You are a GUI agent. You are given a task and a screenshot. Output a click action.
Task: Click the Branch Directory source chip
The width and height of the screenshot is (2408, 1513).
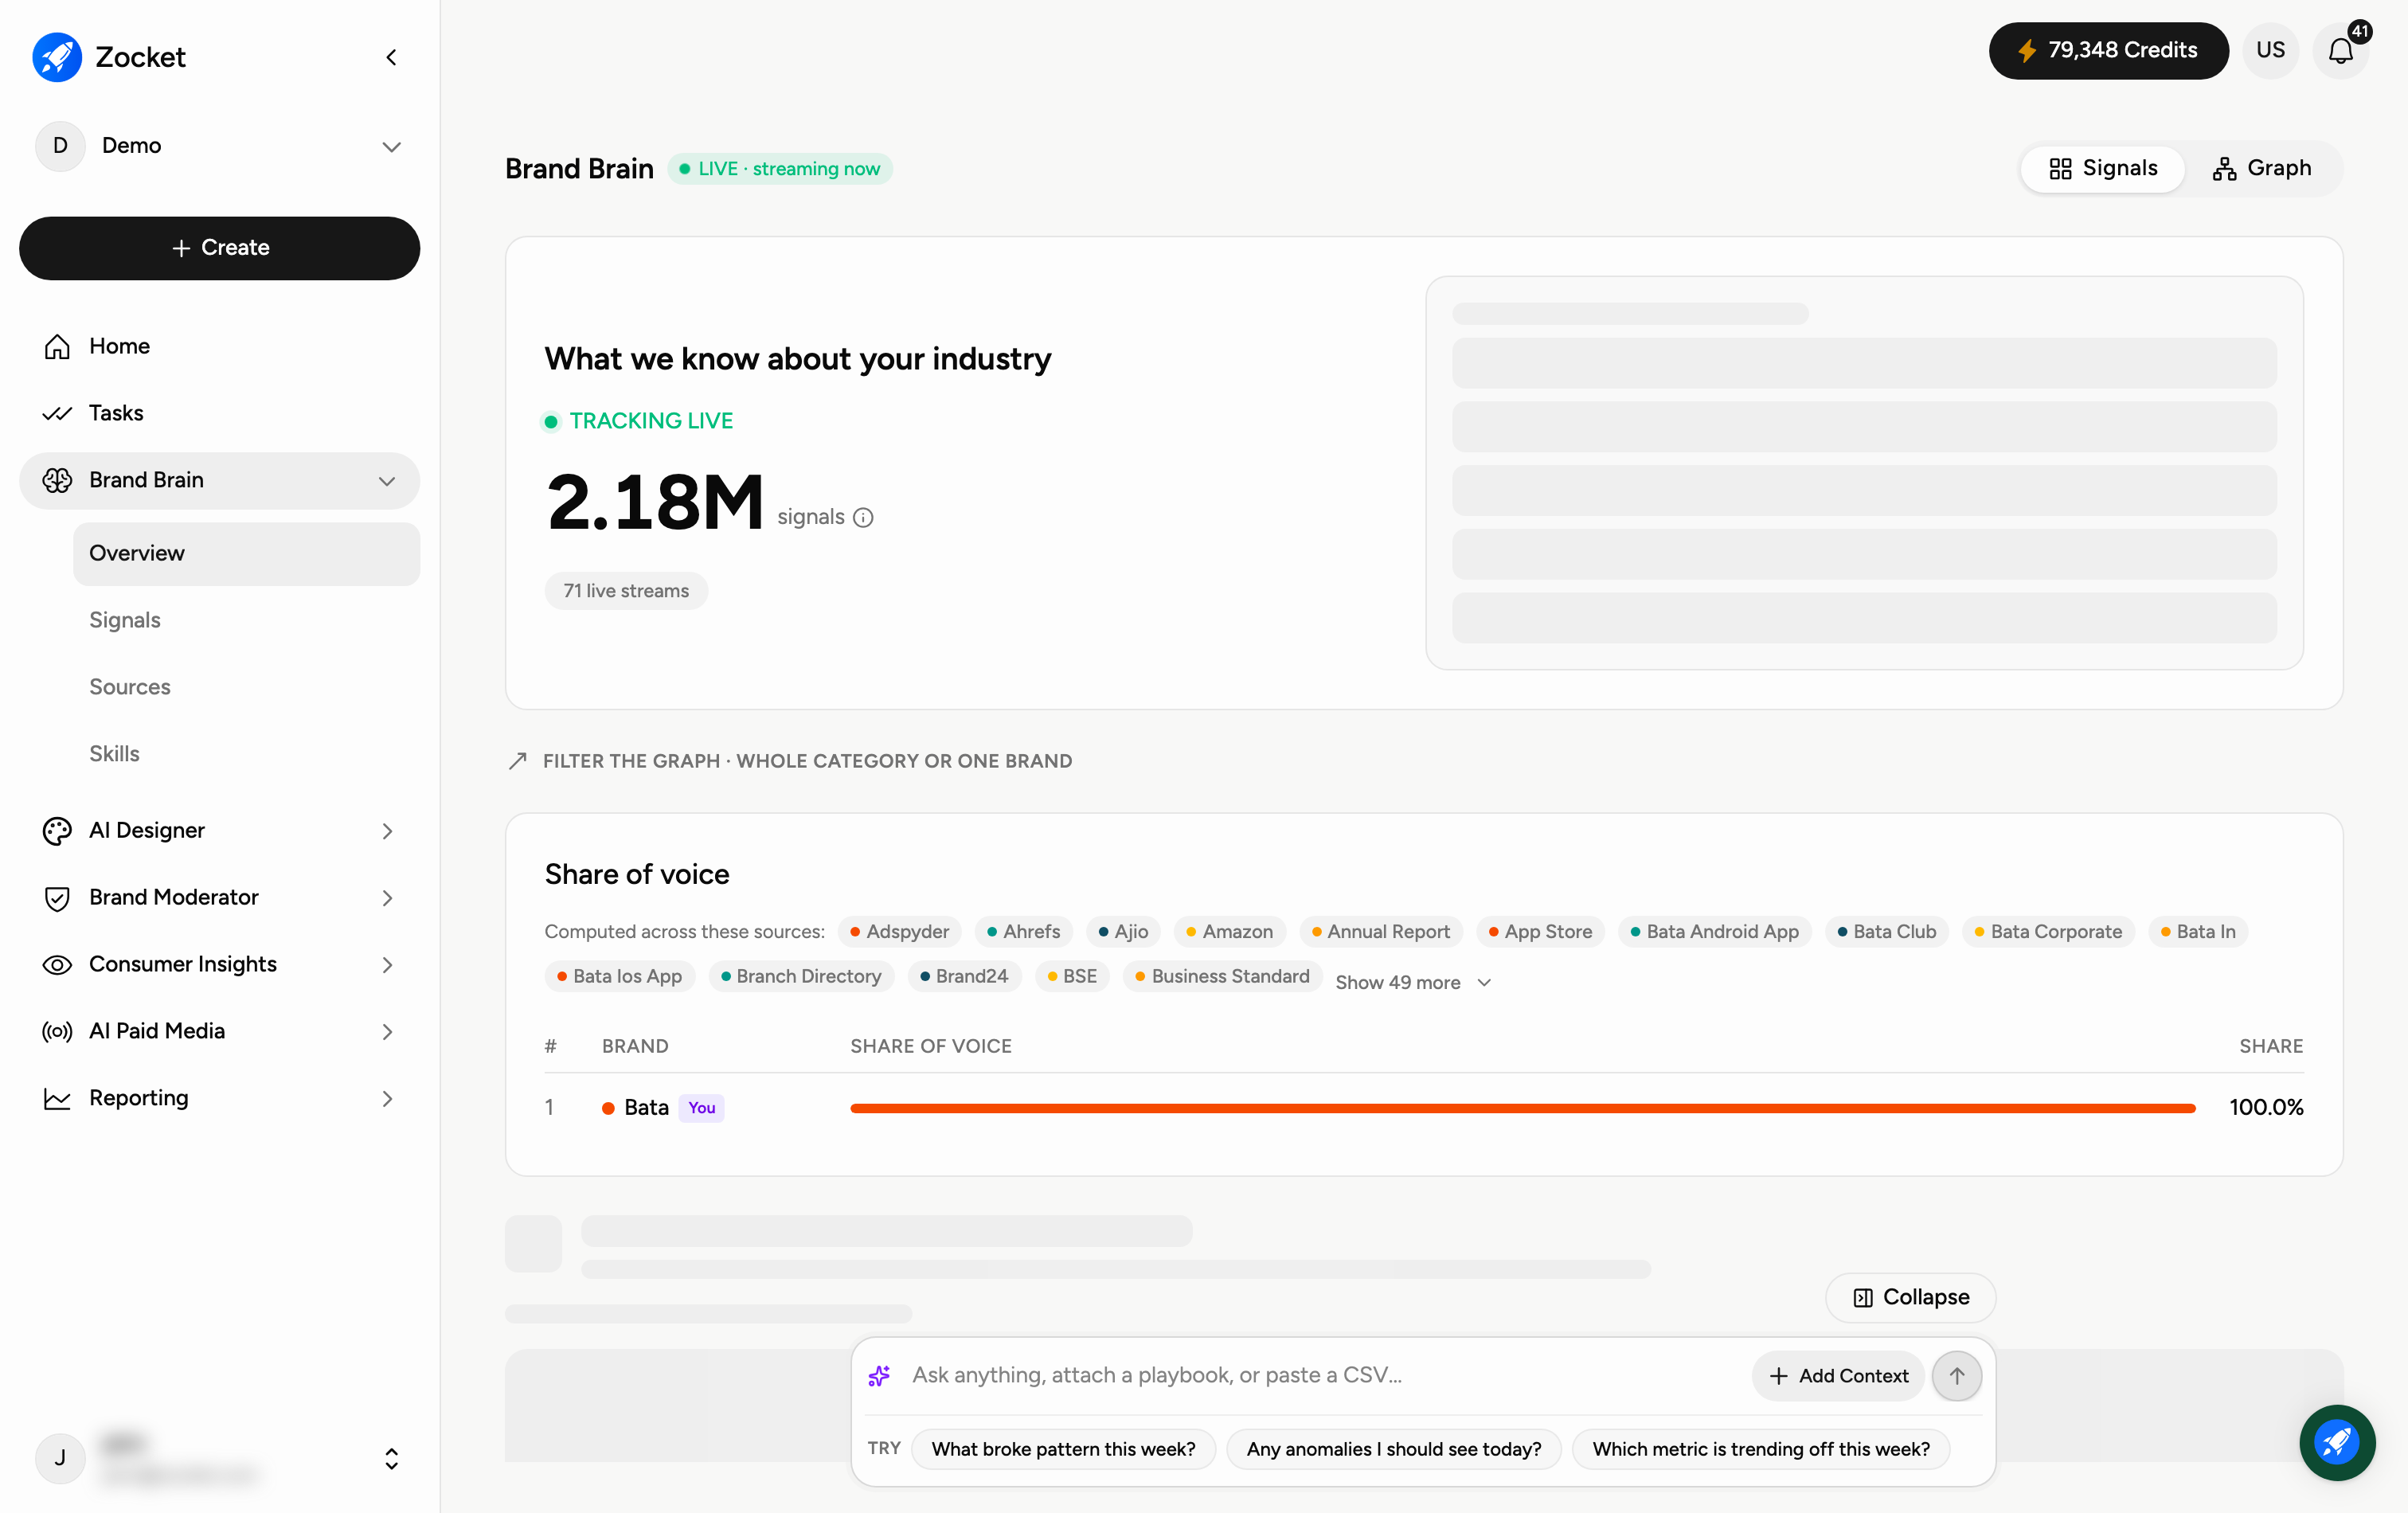[x=801, y=977]
